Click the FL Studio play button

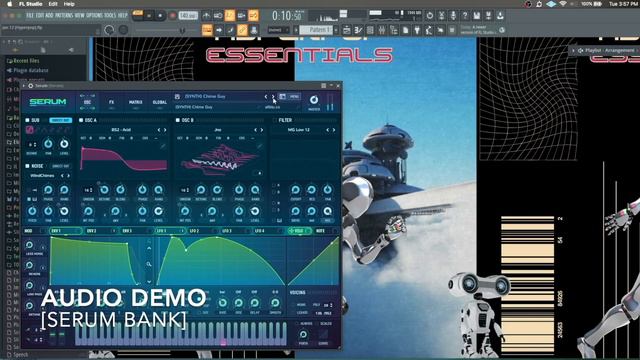point(149,16)
